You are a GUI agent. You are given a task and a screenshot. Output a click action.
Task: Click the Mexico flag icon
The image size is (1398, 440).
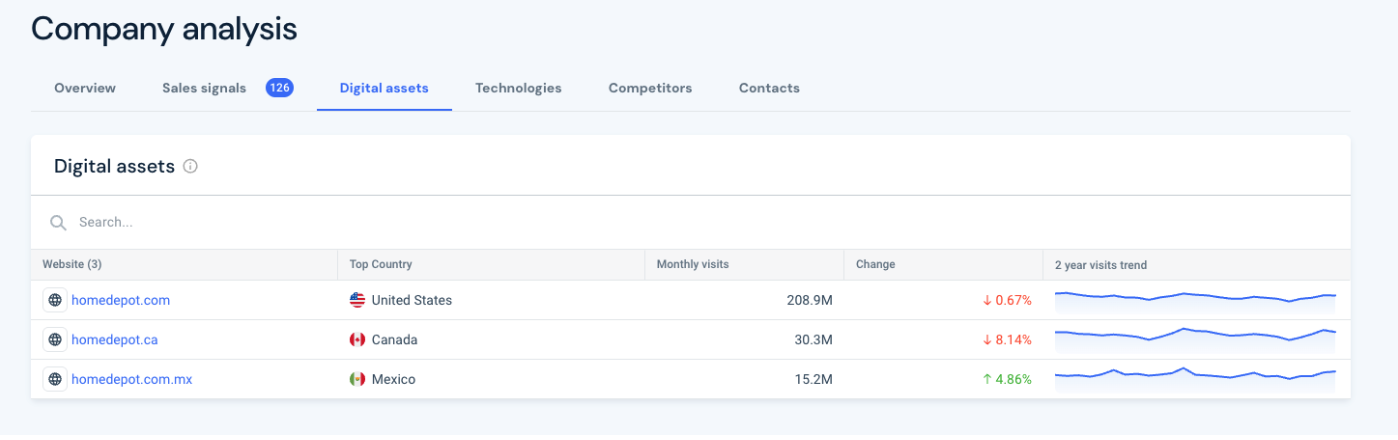(357, 379)
